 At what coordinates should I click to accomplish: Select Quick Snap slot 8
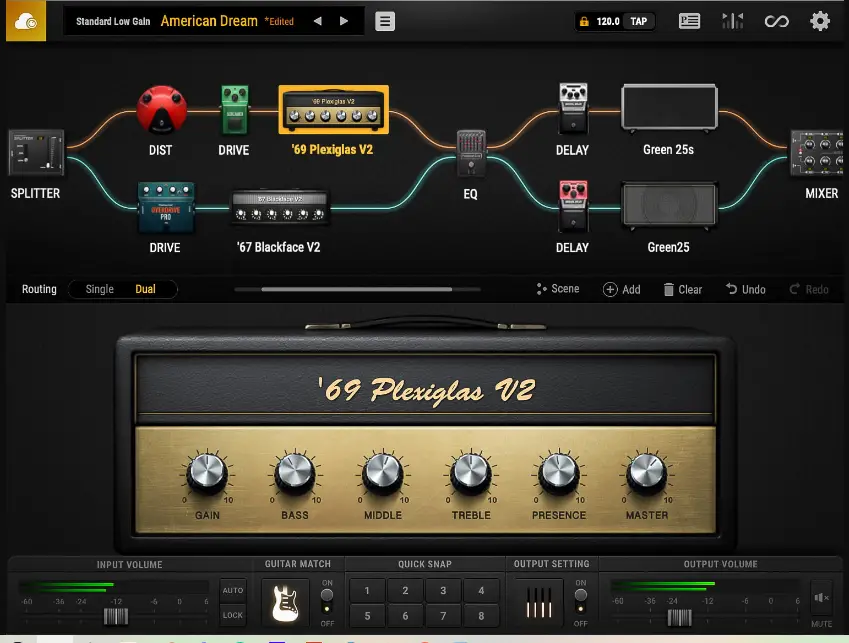(x=481, y=616)
